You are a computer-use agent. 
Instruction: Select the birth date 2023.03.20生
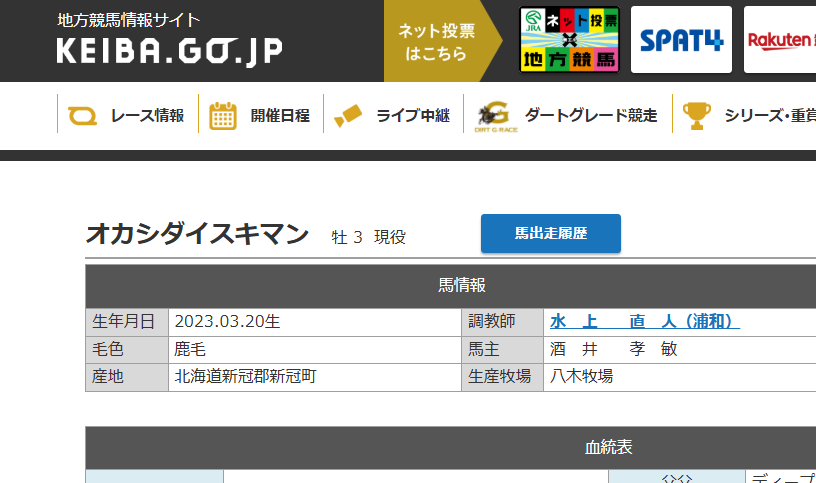[x=227, y=322]
